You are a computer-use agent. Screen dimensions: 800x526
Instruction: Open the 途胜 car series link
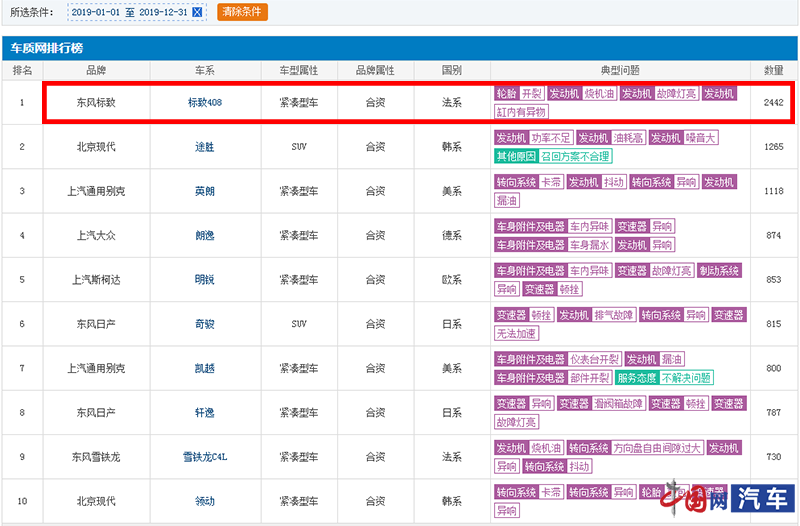click(x=204, y=147)
